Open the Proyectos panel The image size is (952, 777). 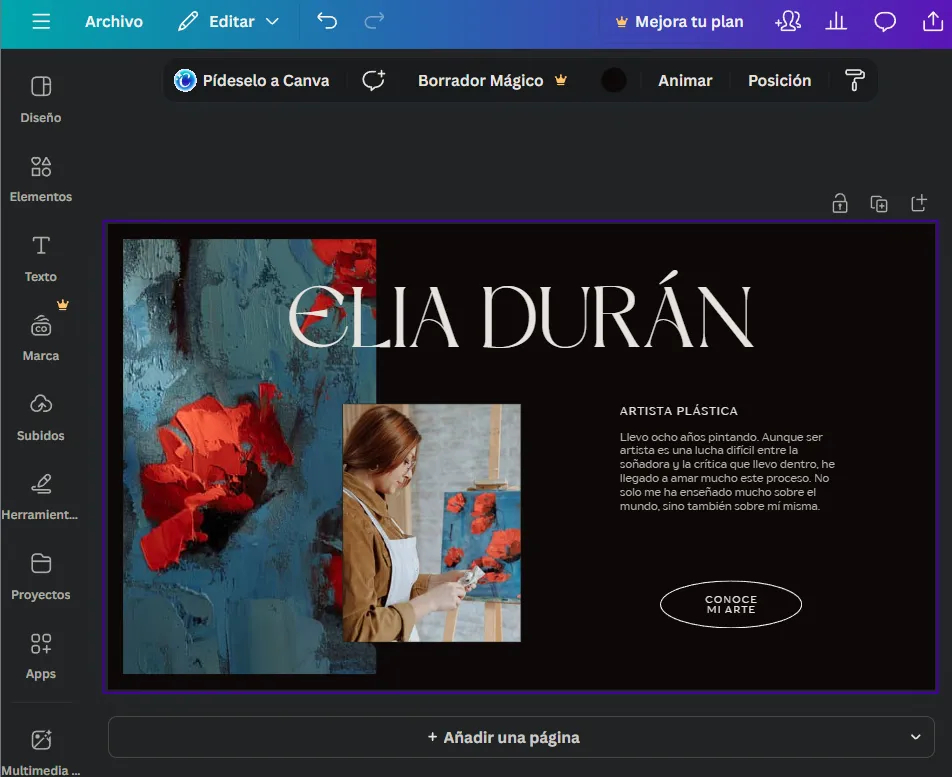[40, 574]
